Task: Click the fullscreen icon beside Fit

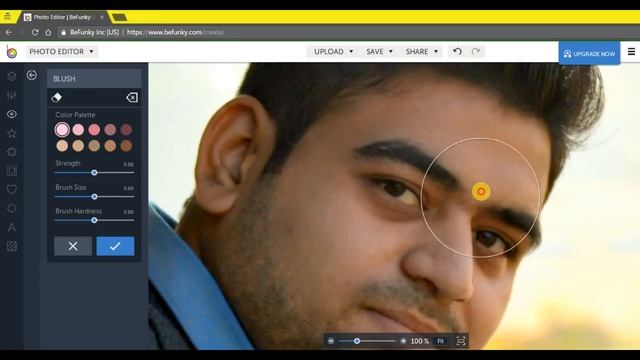Action: coord(461,341)
